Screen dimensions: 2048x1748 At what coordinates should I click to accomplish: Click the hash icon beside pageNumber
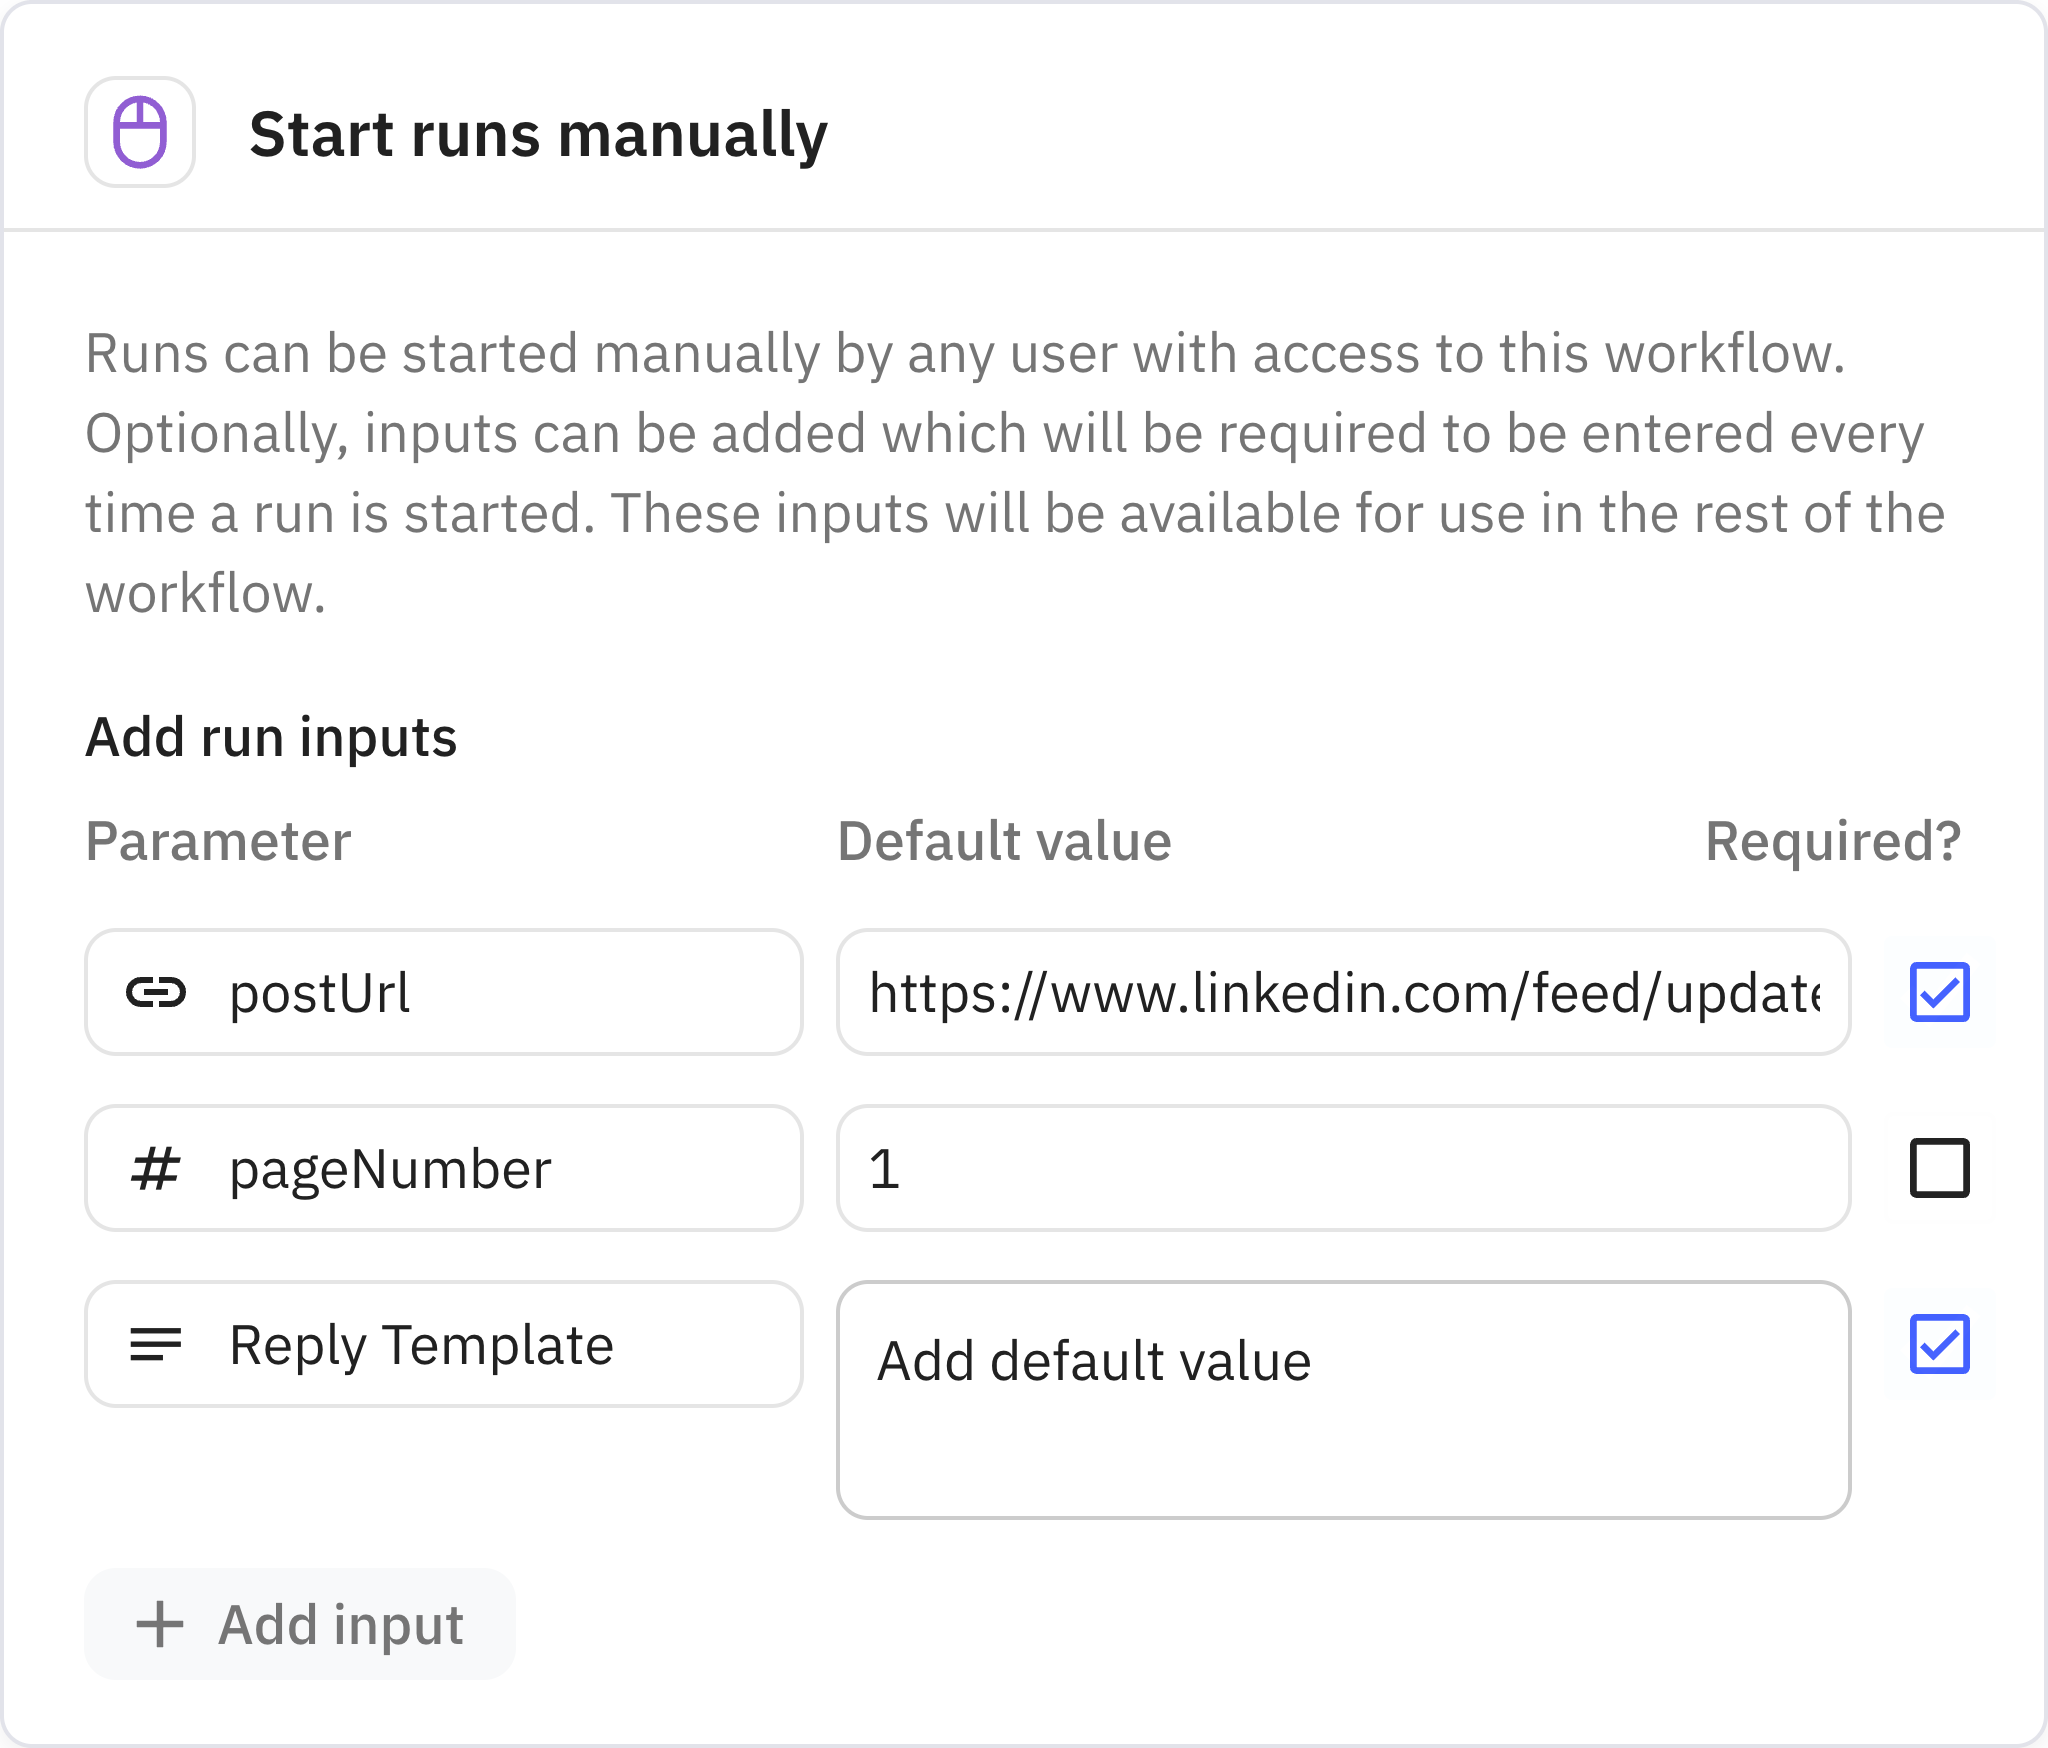coord(156,1169)
